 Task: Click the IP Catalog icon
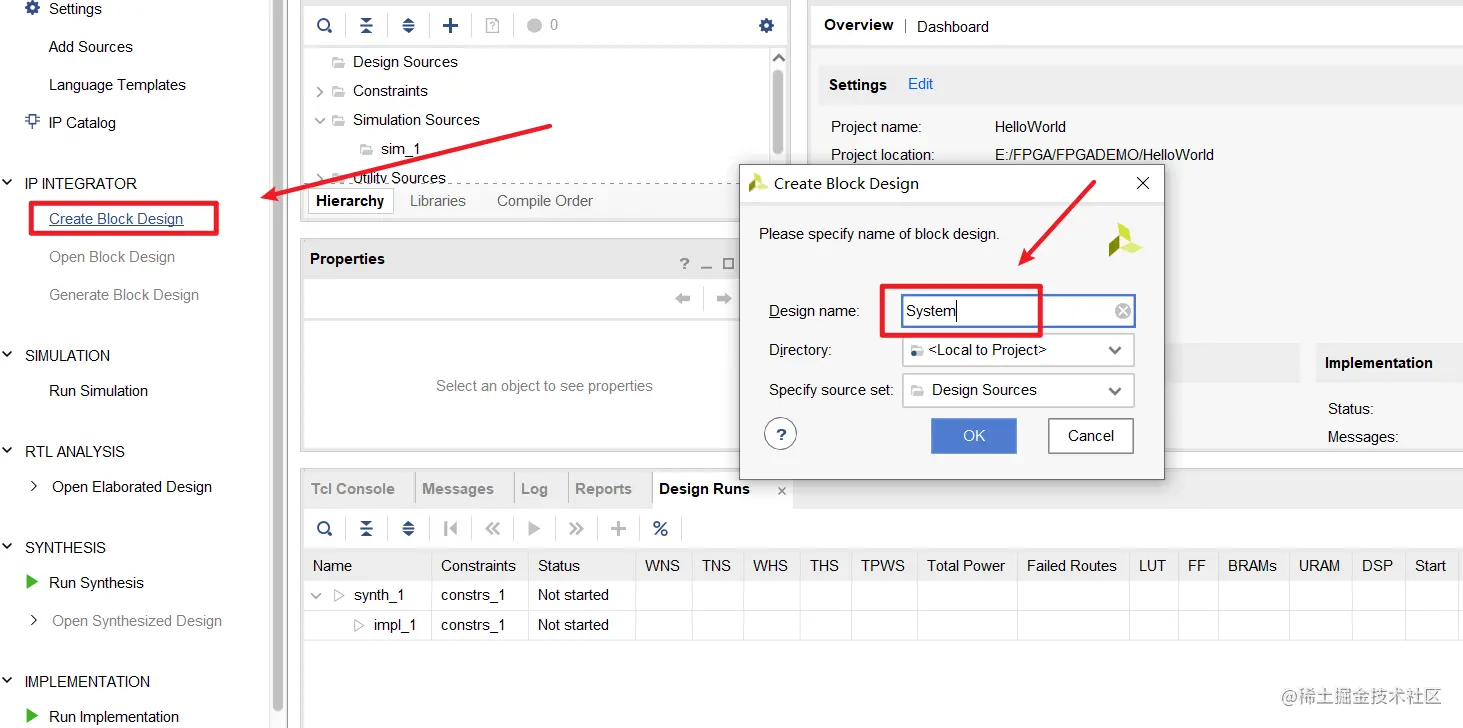[x=32, y=122]
